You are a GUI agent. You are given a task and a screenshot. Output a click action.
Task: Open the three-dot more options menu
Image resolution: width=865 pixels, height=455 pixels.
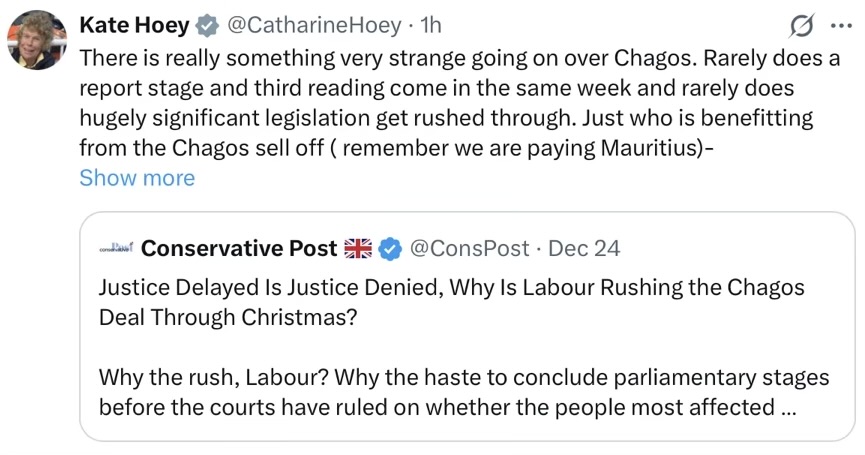tap(837, 25)
